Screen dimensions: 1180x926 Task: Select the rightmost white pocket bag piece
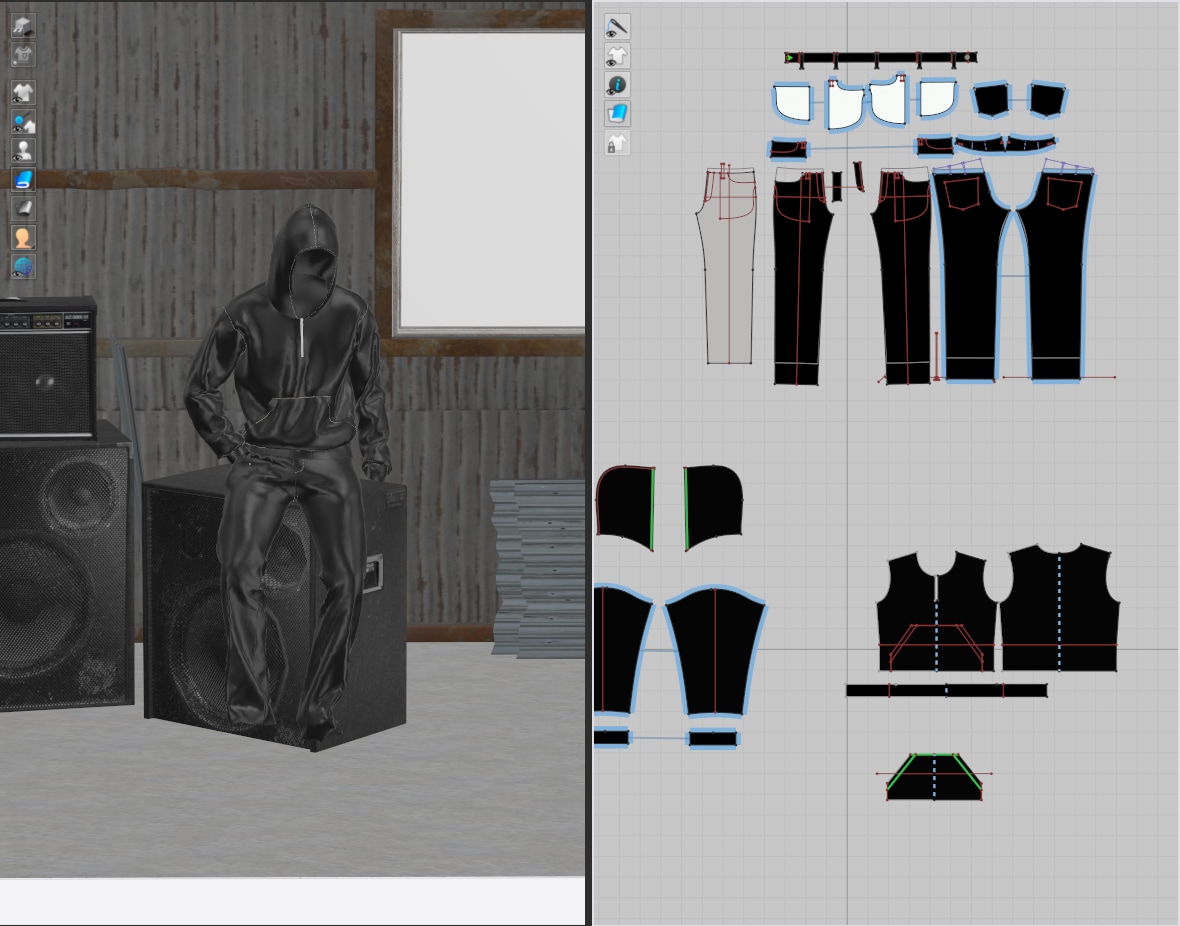937,99
